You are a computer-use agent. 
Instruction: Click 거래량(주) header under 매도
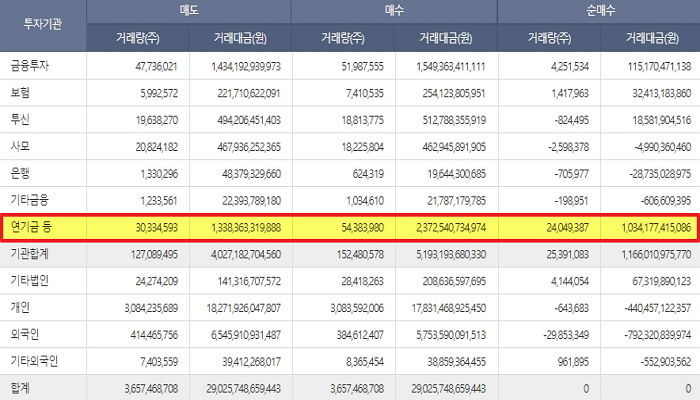pos(138,38)
